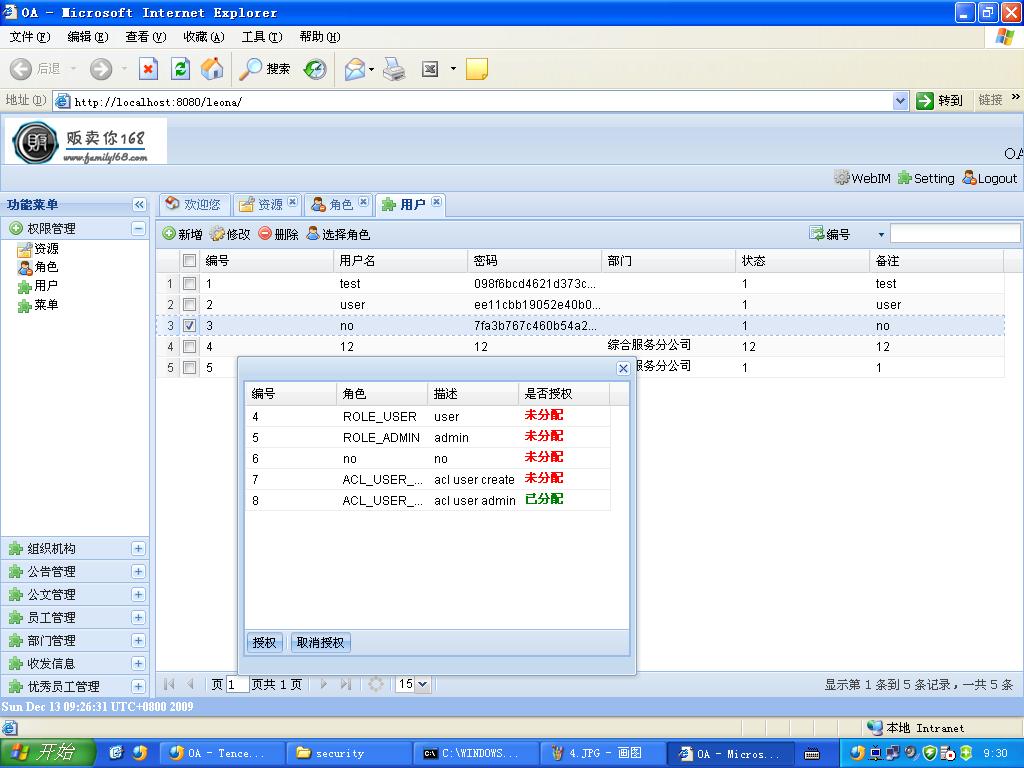
Task: Check the checkbox for user test row
Action: (189, 284)
